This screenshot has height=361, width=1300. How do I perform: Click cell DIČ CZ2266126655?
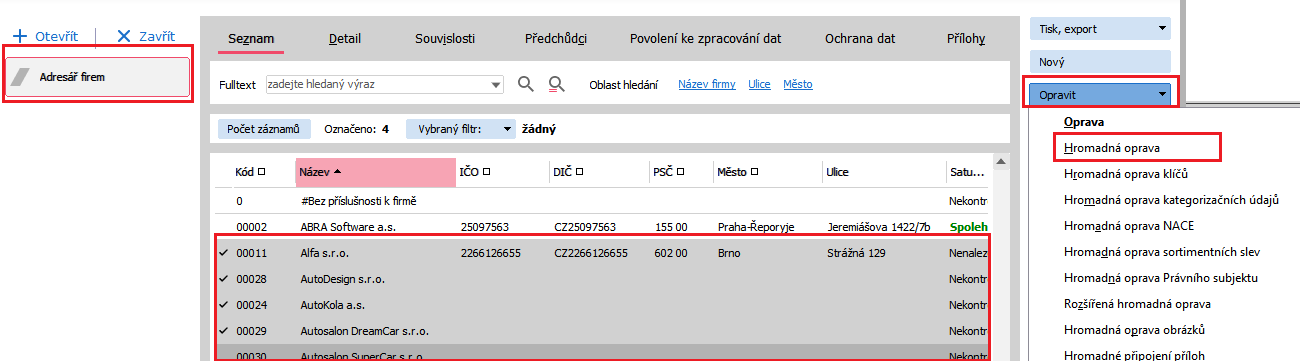tap(590, 253)
